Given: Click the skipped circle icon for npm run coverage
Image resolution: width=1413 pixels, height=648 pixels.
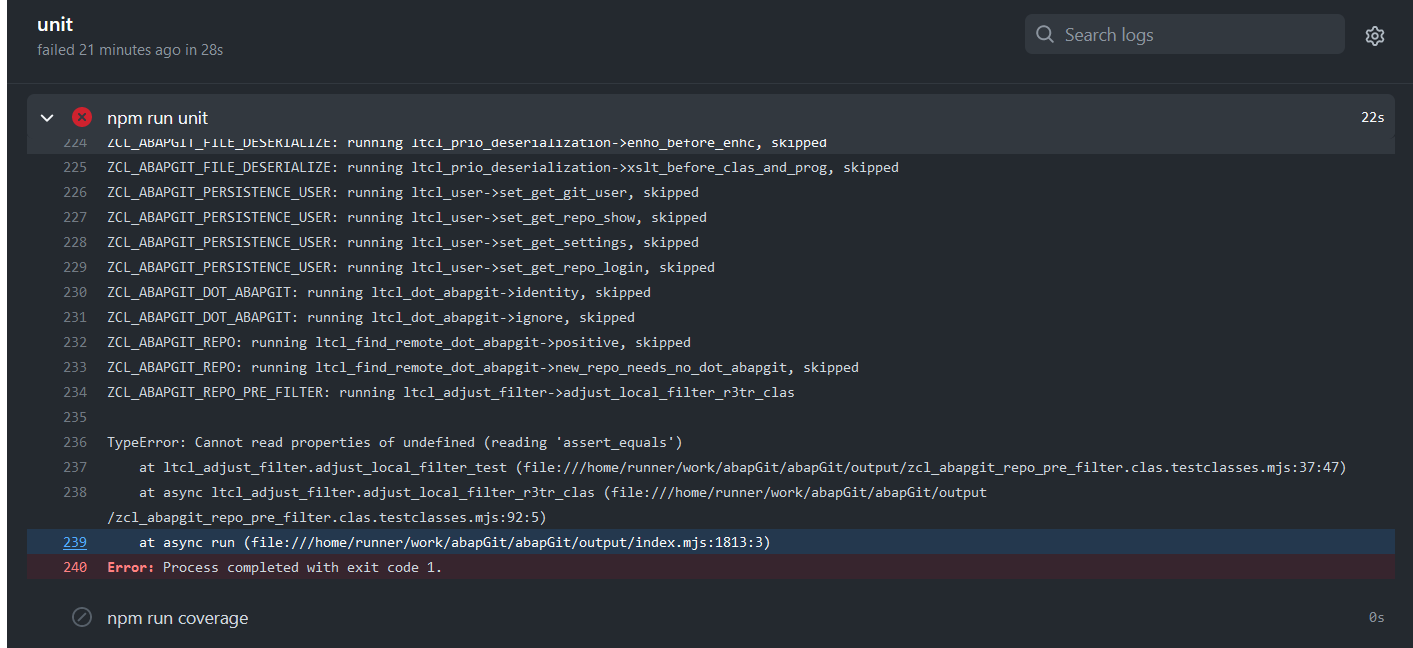Looking at the screenshot, I should click(x=81, y=617).
